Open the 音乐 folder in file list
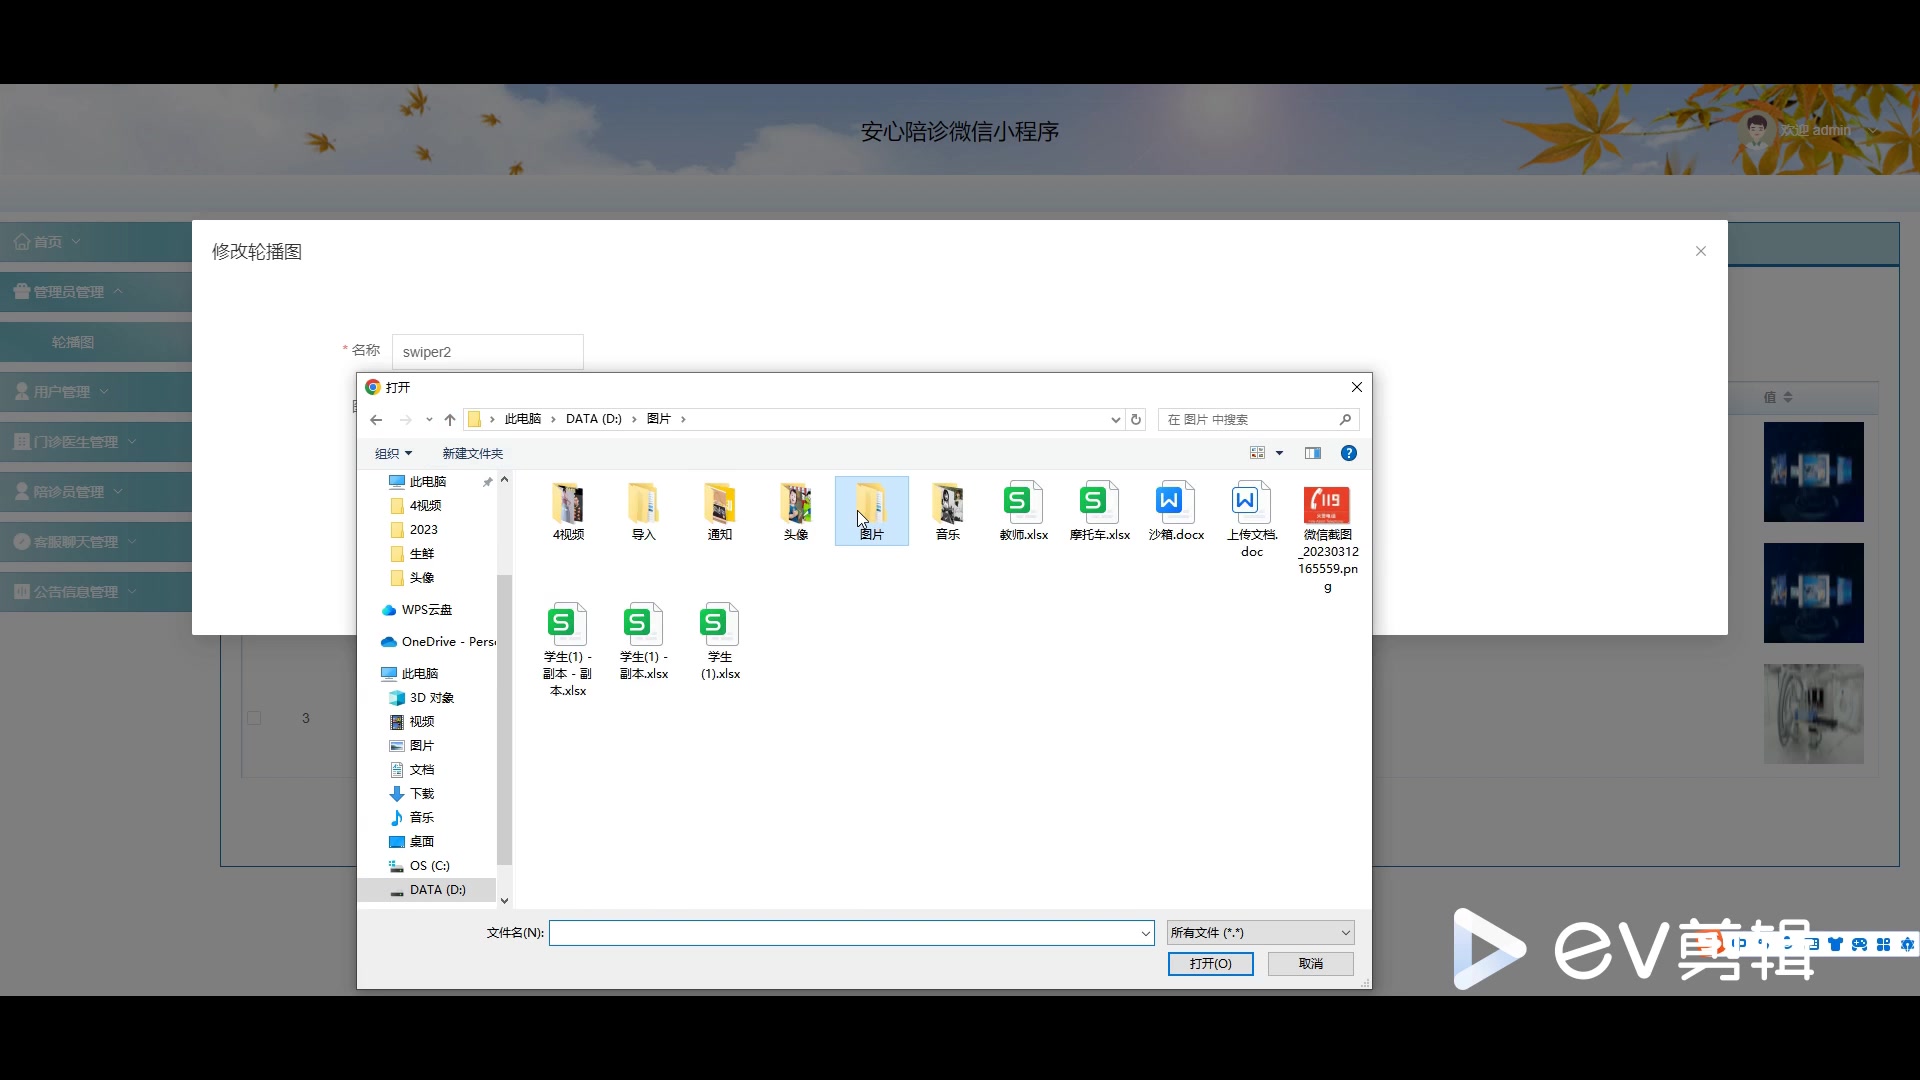The image size is (1920, 1080). pyautogui.click(x=947, y=510)
